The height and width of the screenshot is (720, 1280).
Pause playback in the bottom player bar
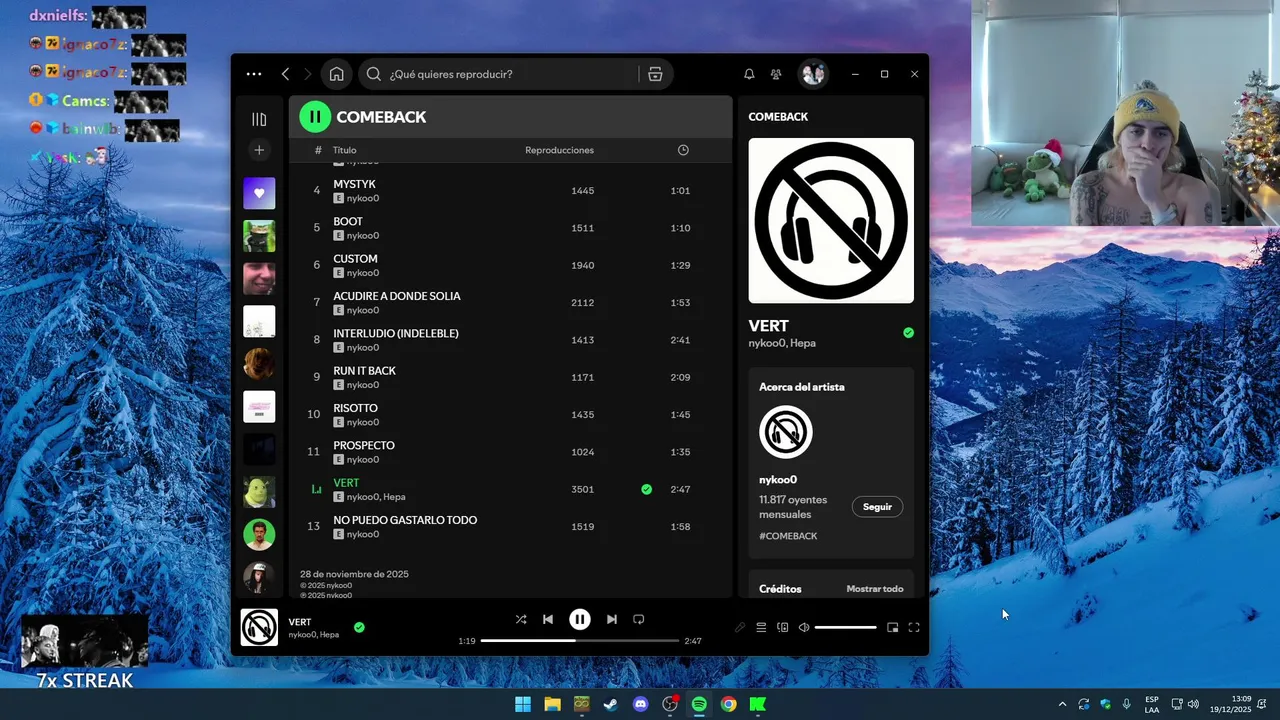pos(580,619)
